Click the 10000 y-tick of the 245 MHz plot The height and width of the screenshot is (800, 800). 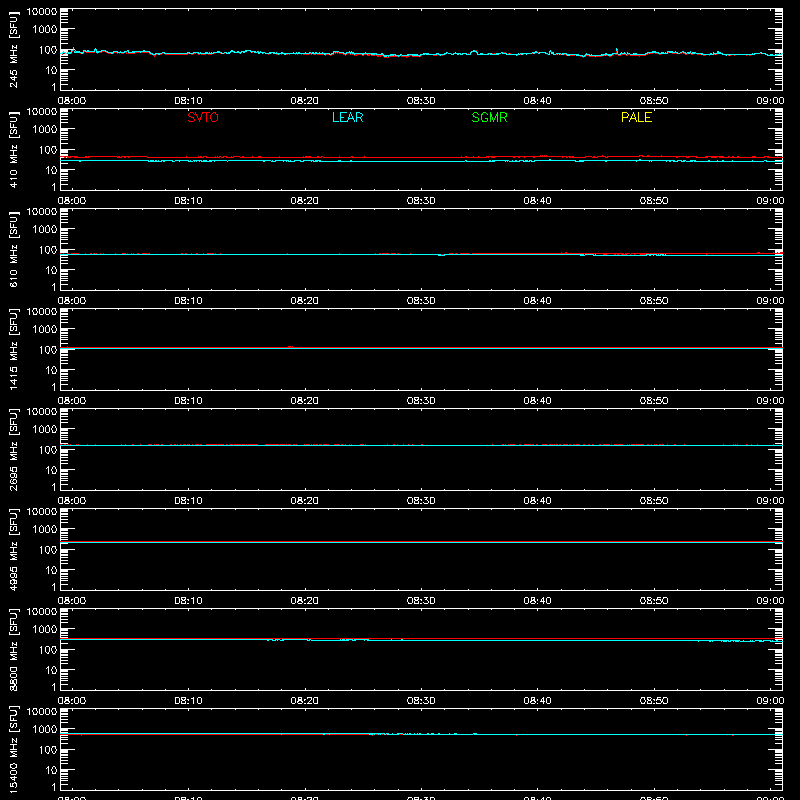point(42,11)
